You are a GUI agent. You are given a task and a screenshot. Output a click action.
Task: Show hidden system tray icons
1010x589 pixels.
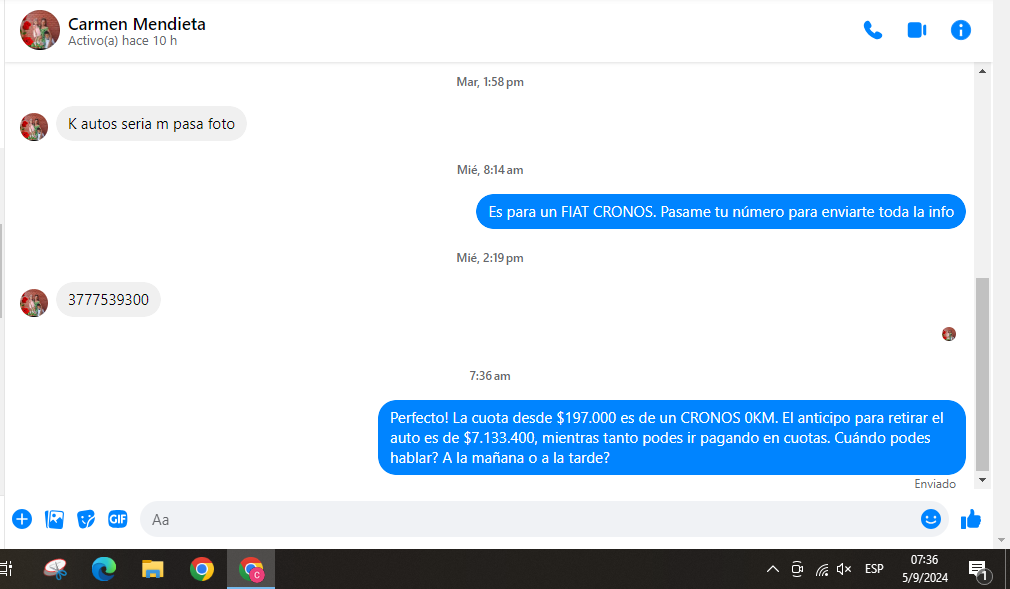(x=773, y=569)
